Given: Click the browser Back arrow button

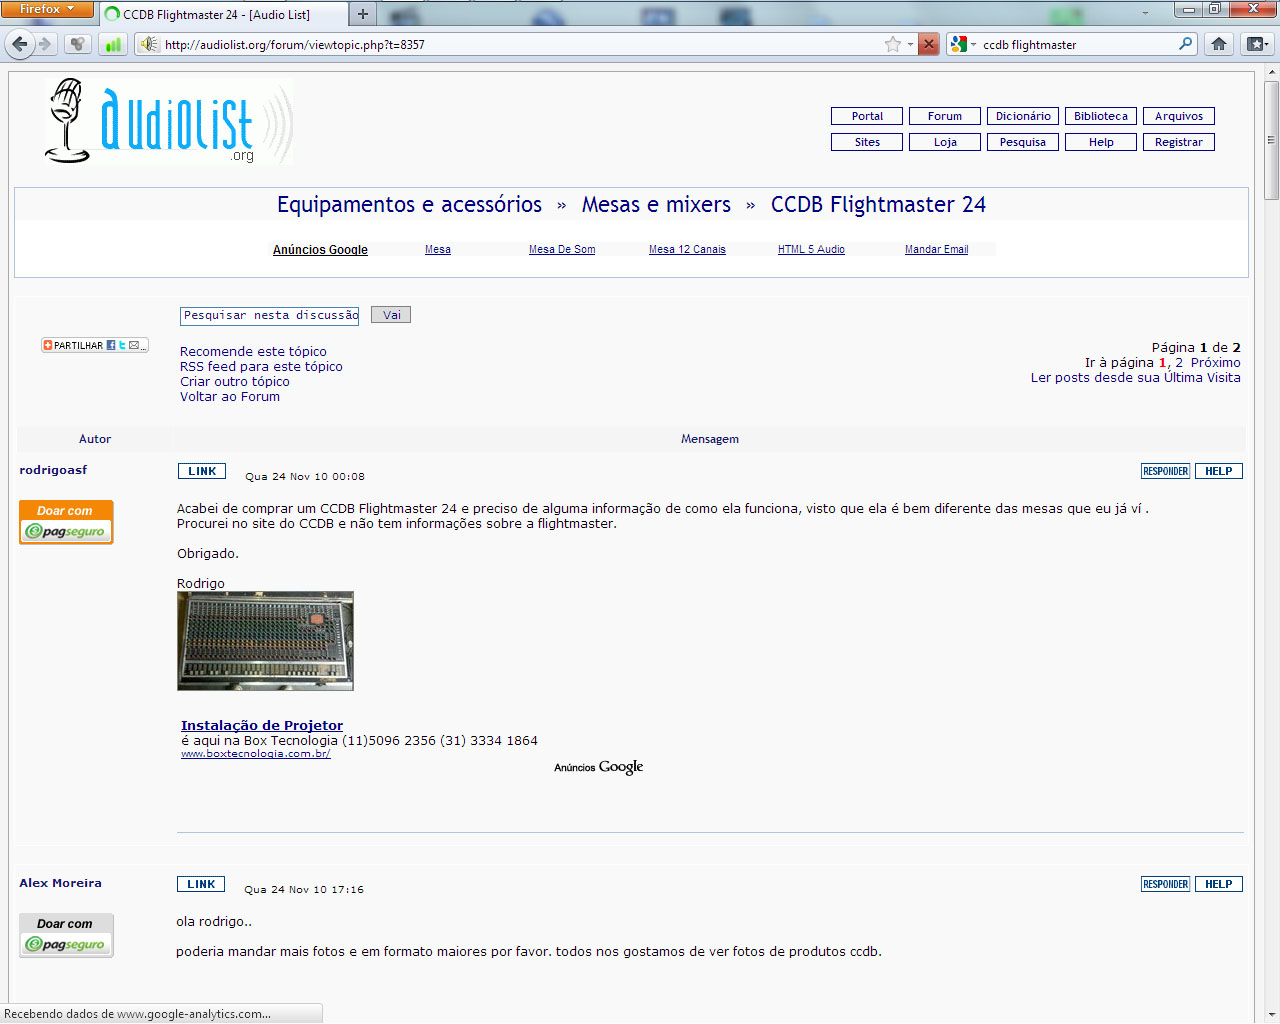Looking at the screenshot, I should pyautogui.click(x=19, y=44).
